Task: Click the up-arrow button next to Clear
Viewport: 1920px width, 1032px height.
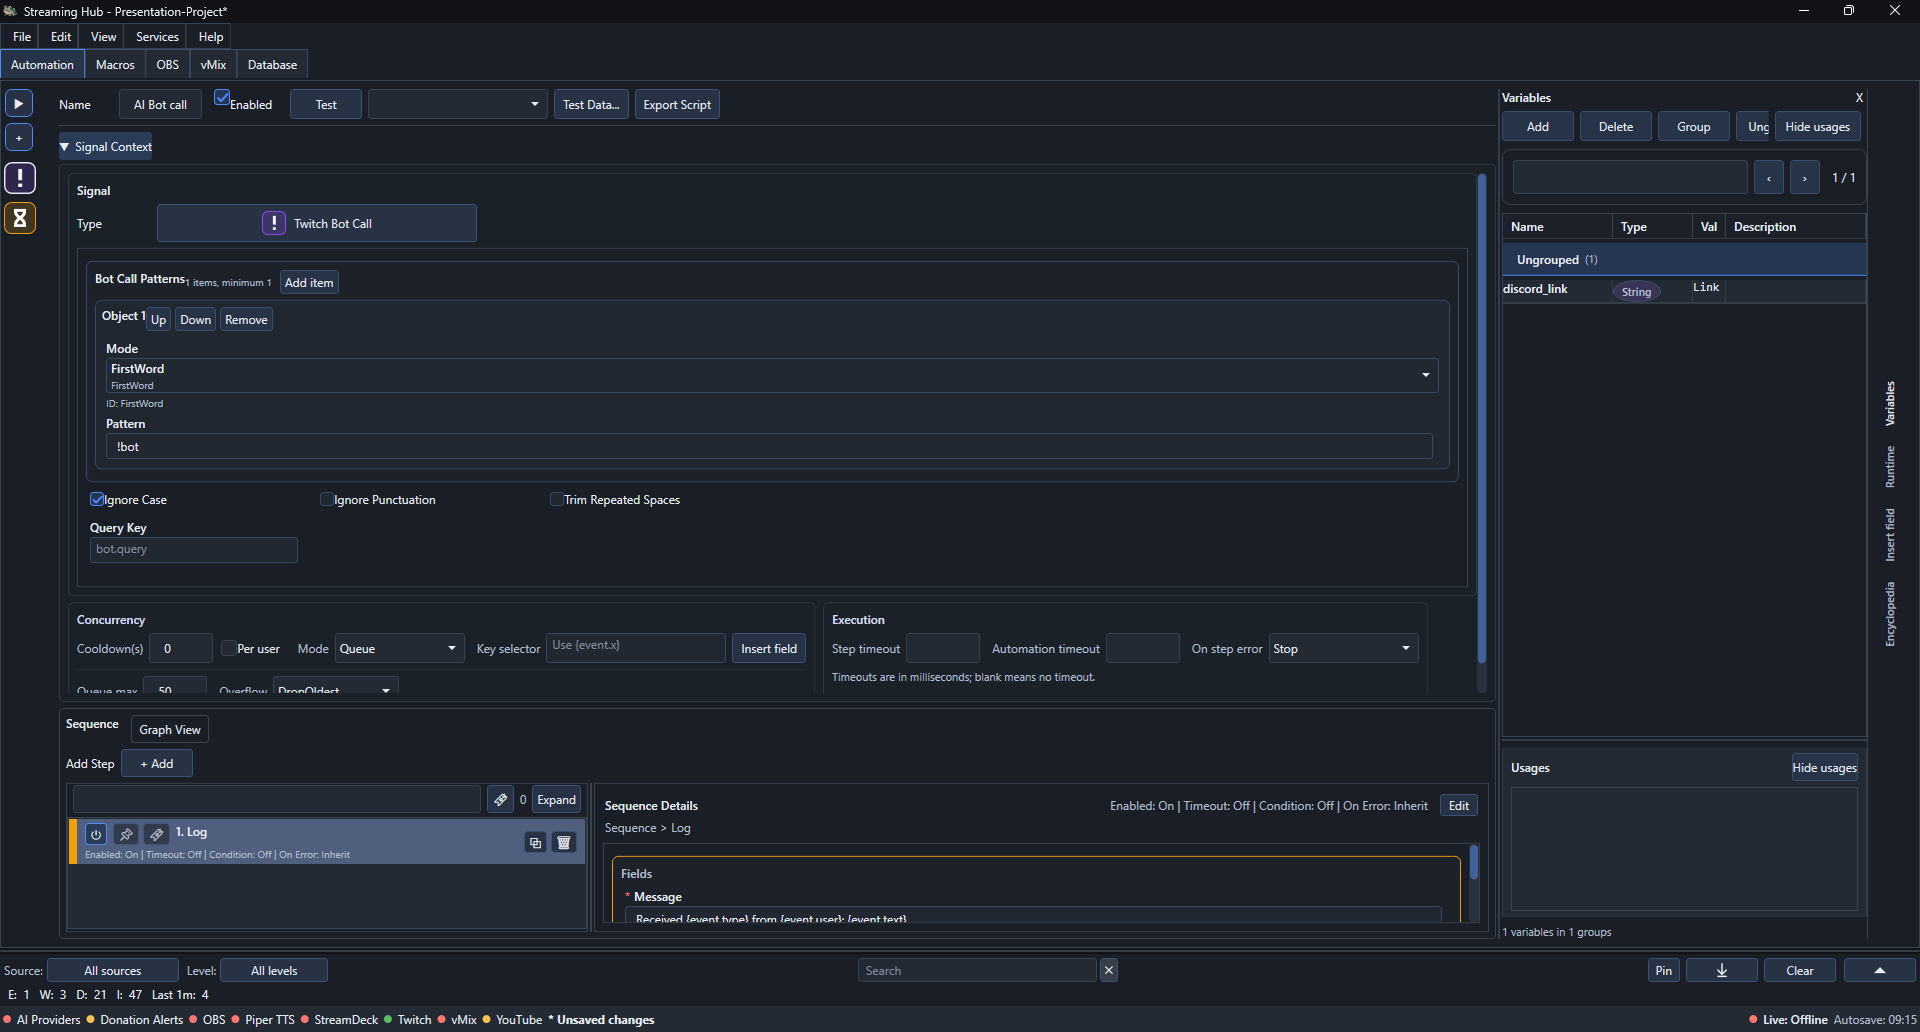Action: [1879, 971]
